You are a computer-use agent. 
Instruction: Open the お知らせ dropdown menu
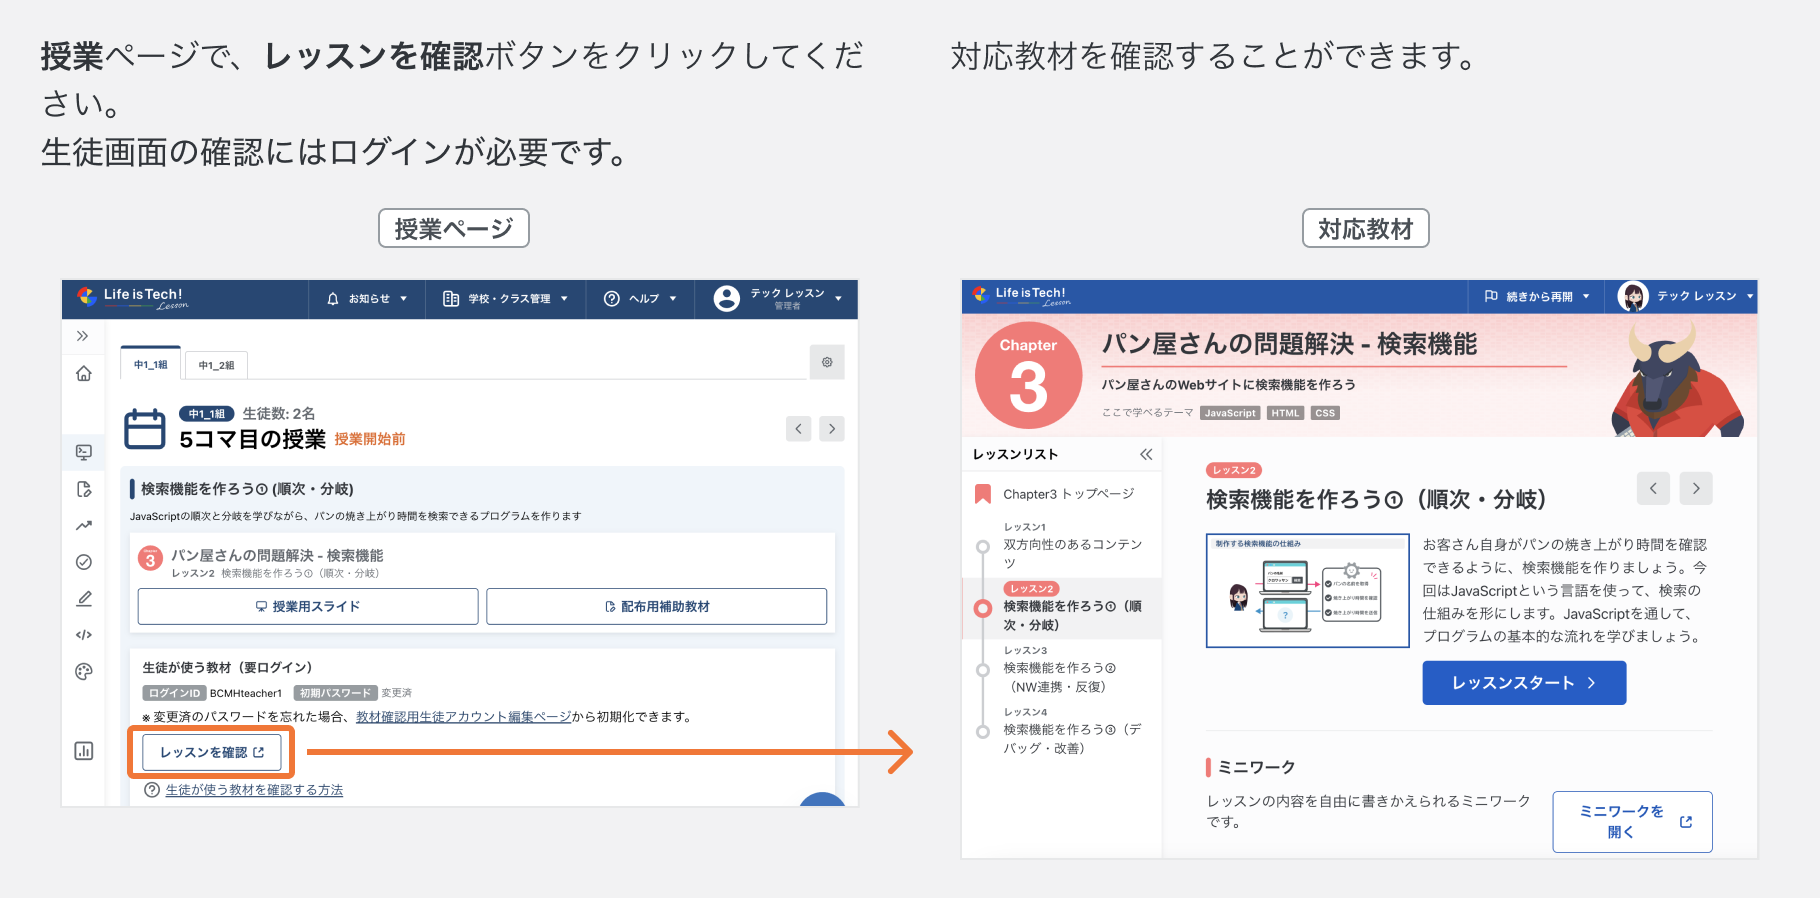tap(367, 299)
